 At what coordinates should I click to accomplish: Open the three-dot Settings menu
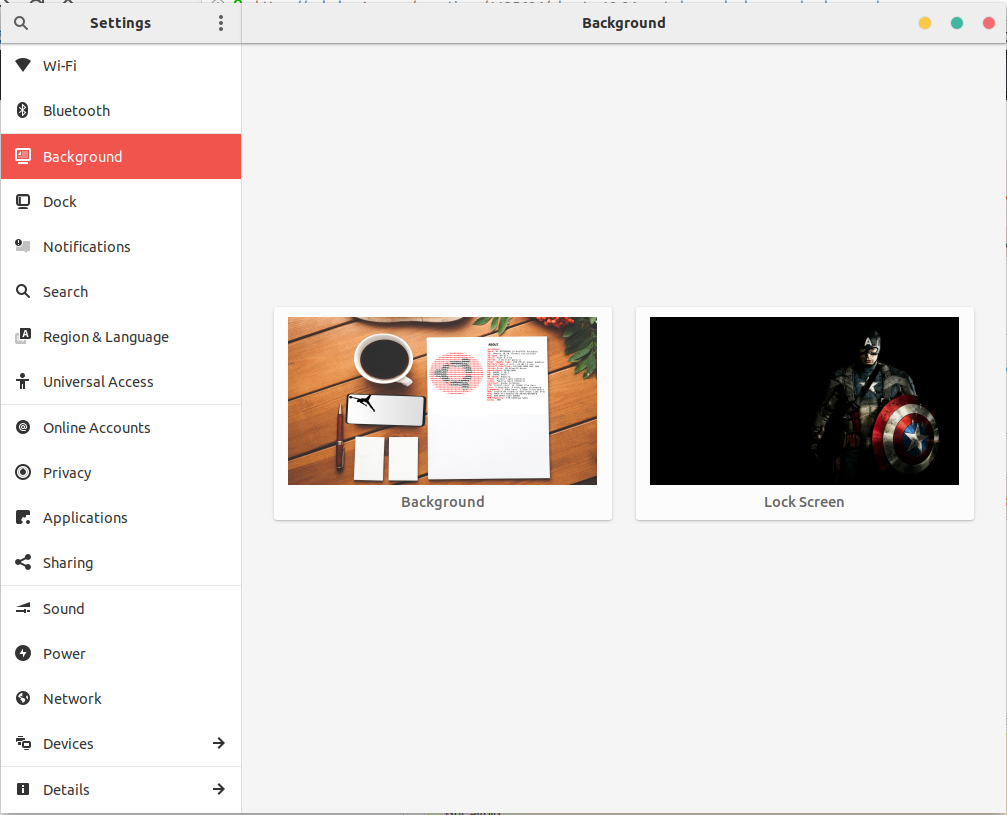click(x=221, y=23)
